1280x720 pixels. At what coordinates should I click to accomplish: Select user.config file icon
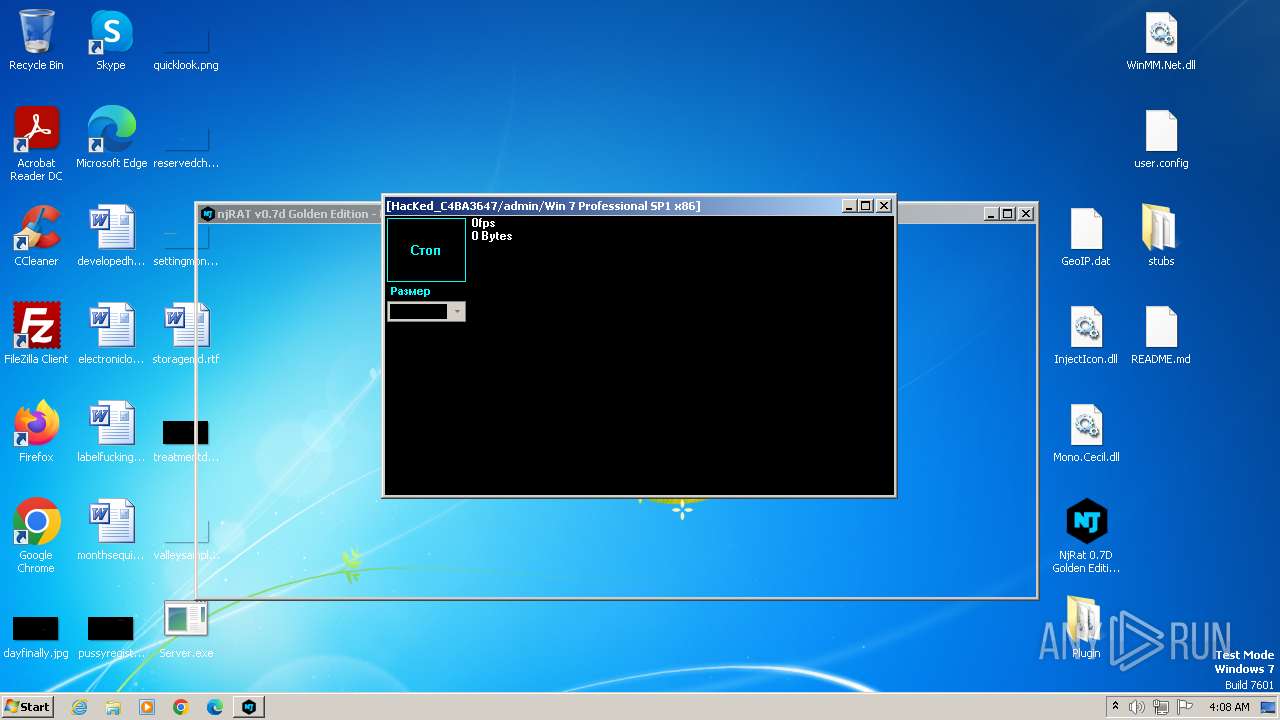[x=1161, y=139]
